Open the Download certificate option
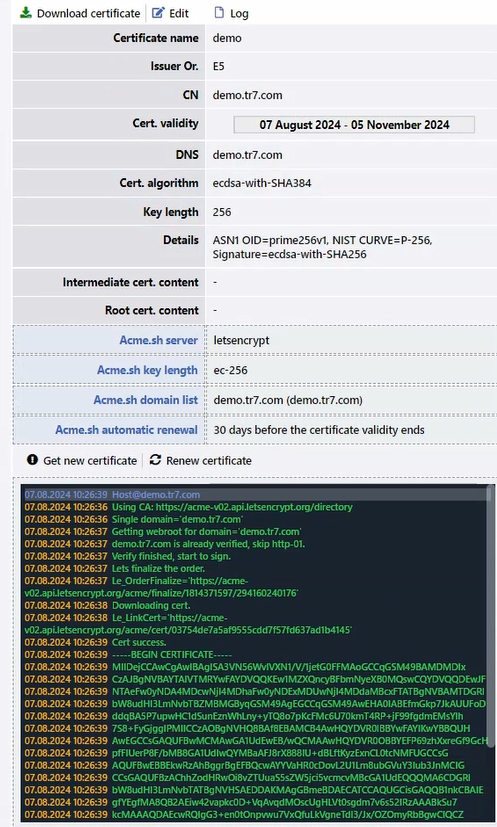 pos(80,13)
